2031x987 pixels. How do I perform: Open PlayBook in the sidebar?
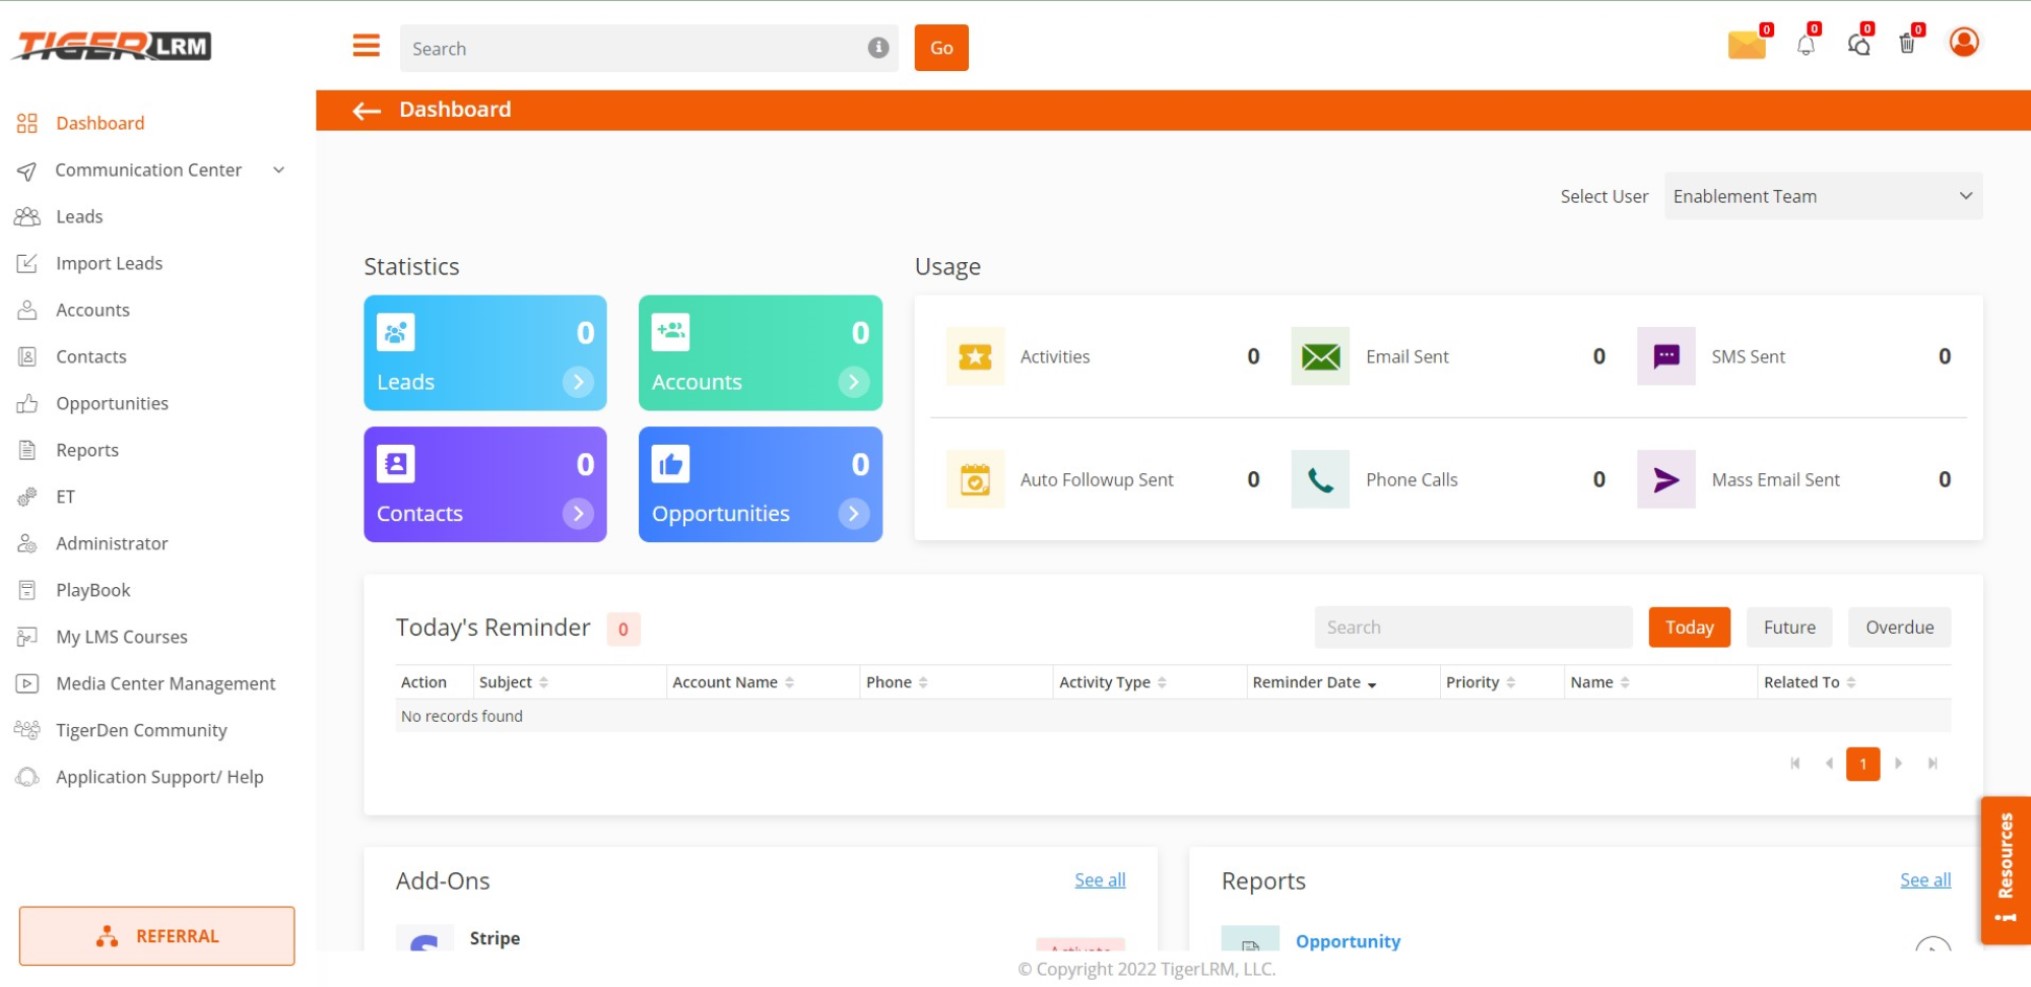click(93, 590)
